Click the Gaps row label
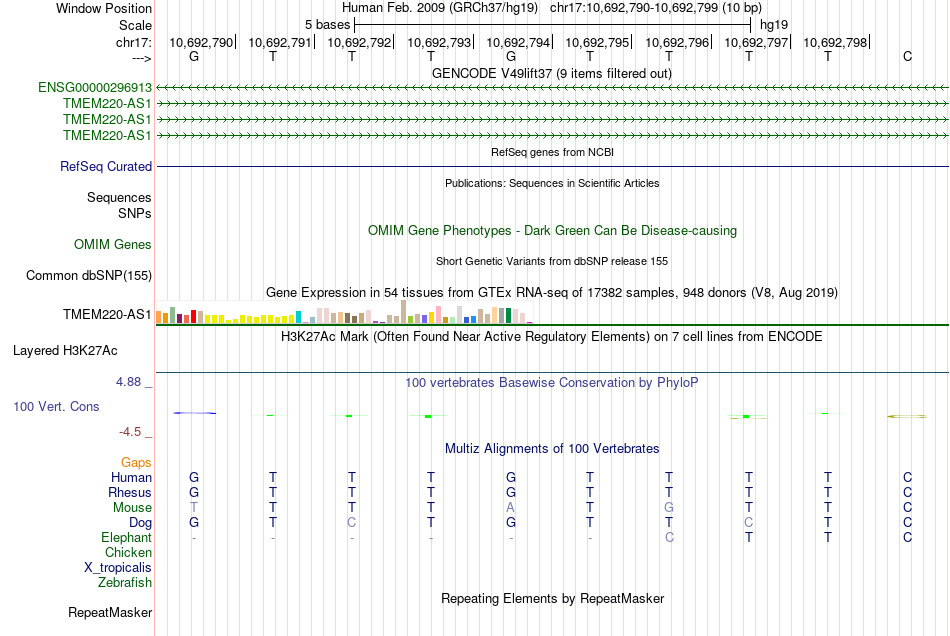Screen dimensions: 950x636 pyautogui.click(x=136, y=463)
